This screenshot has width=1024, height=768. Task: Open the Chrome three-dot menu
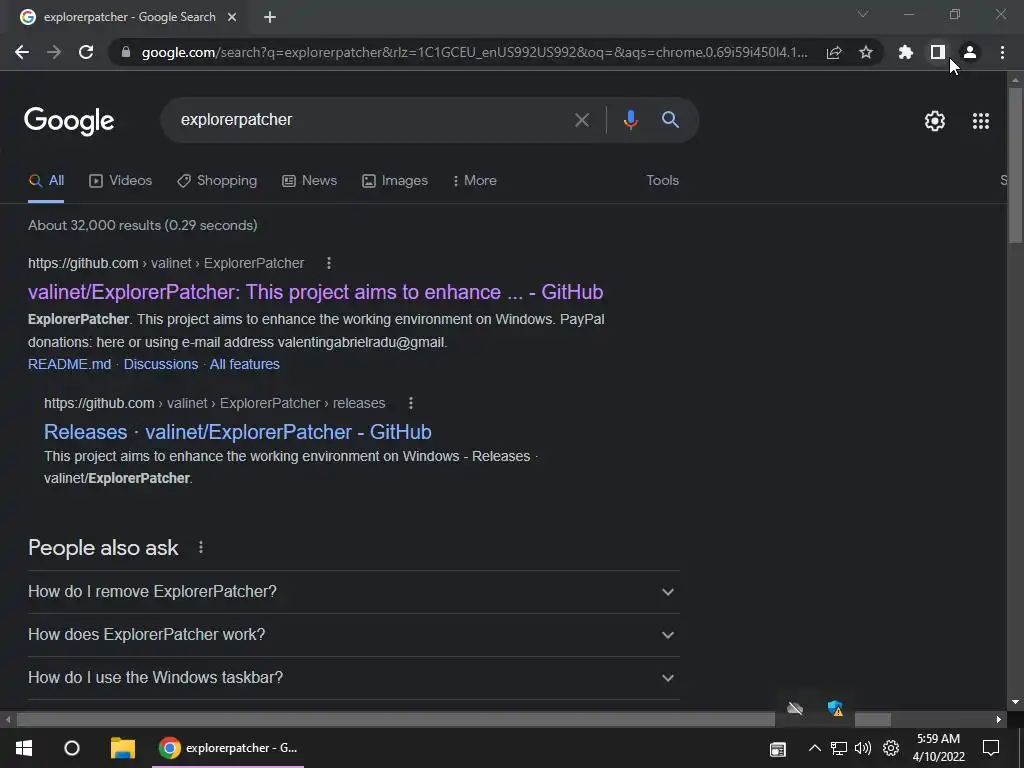1002,52
